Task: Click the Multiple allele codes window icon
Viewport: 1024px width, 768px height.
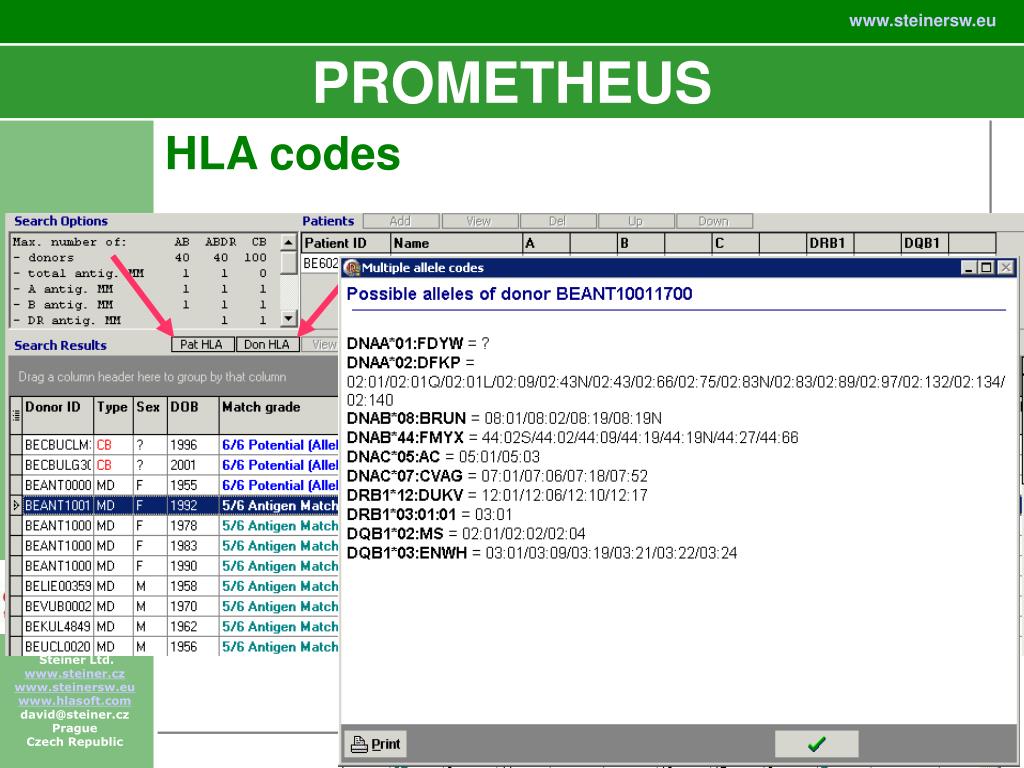Action: 352,268
